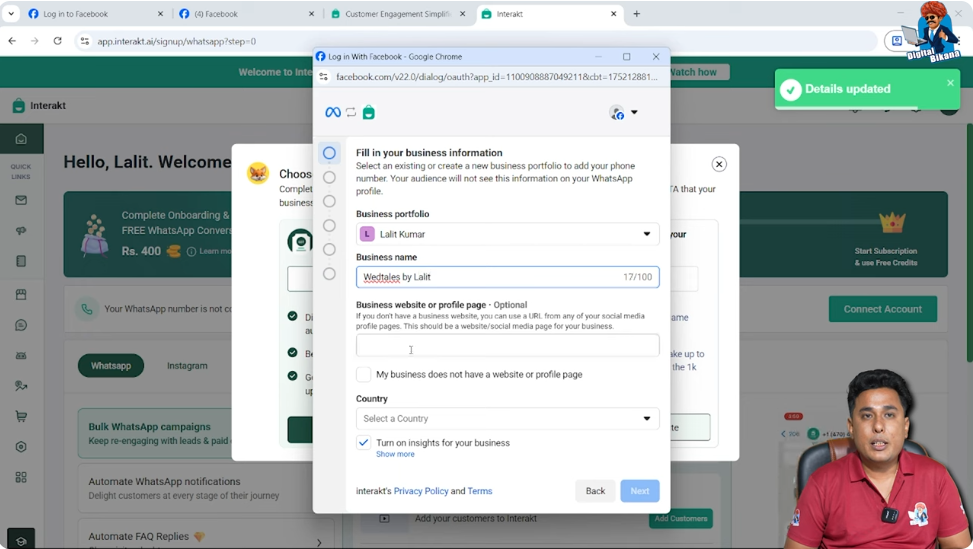Open the Terms link

480,491
